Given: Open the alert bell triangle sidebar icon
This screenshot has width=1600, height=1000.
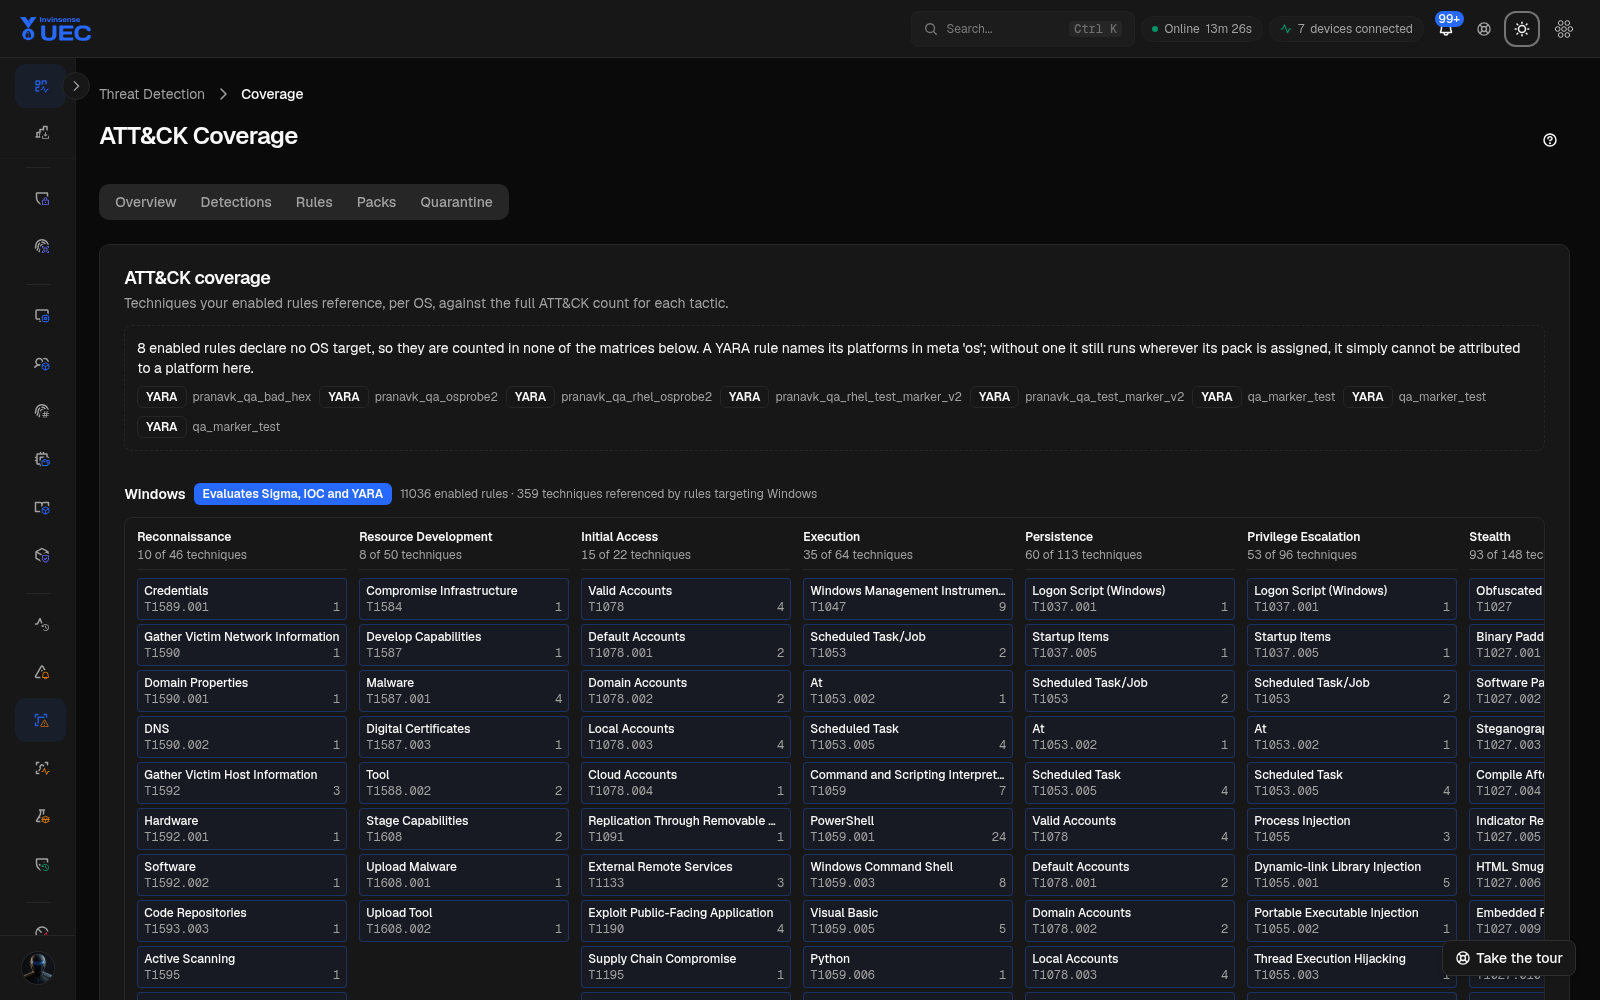Looking at the screenshot, I should point(41,672).
